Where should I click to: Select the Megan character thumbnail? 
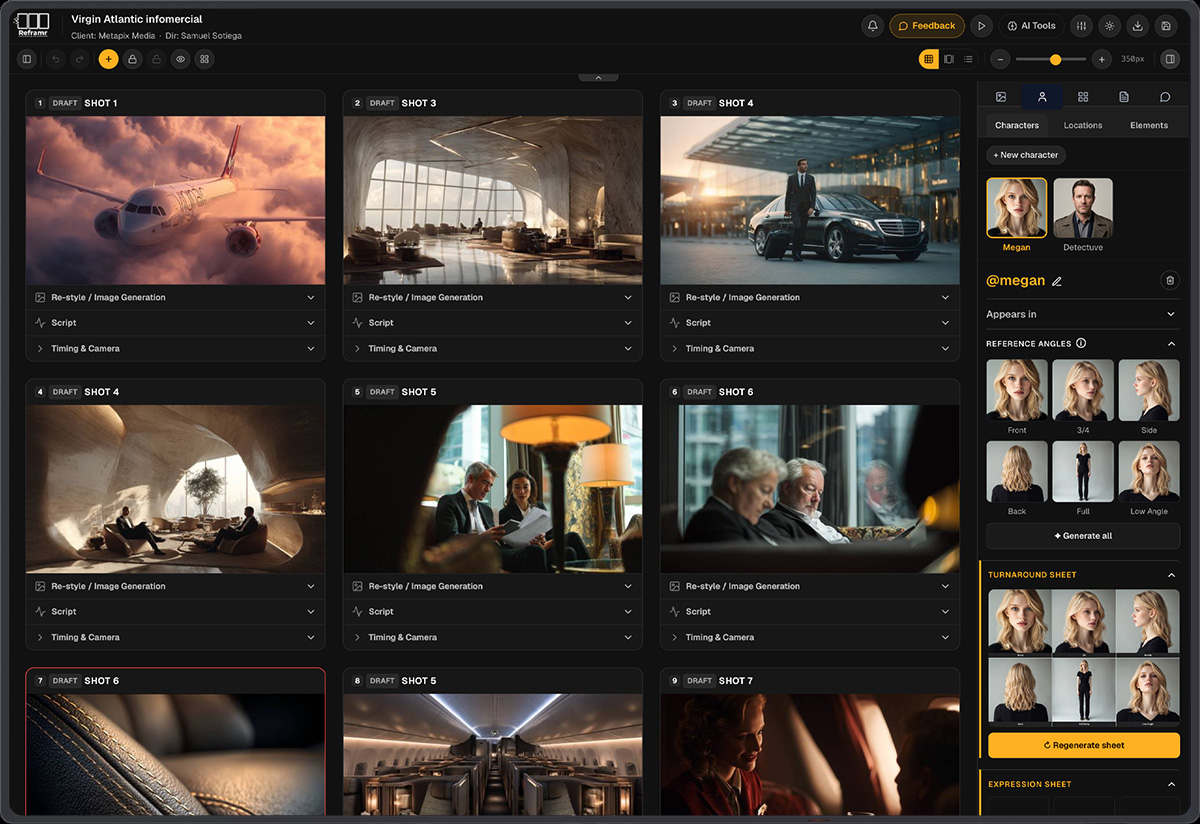click(x=1017, y=208)
